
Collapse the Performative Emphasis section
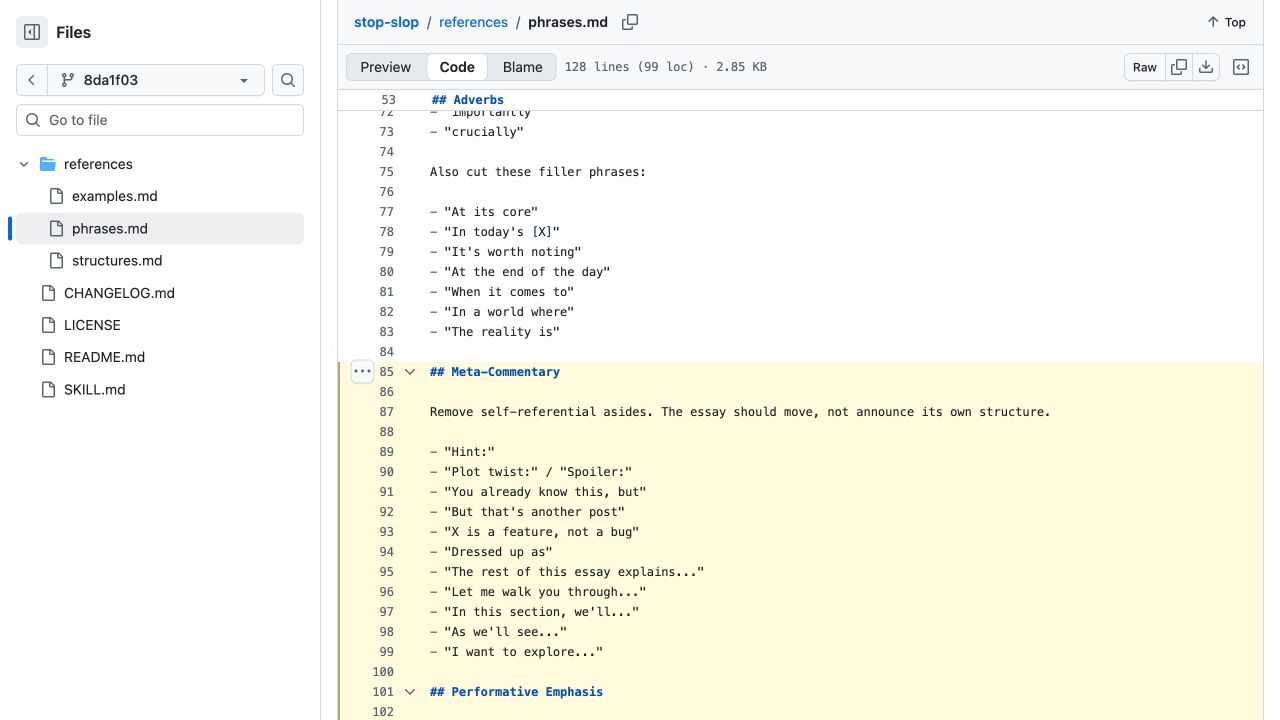pos(409,692)
